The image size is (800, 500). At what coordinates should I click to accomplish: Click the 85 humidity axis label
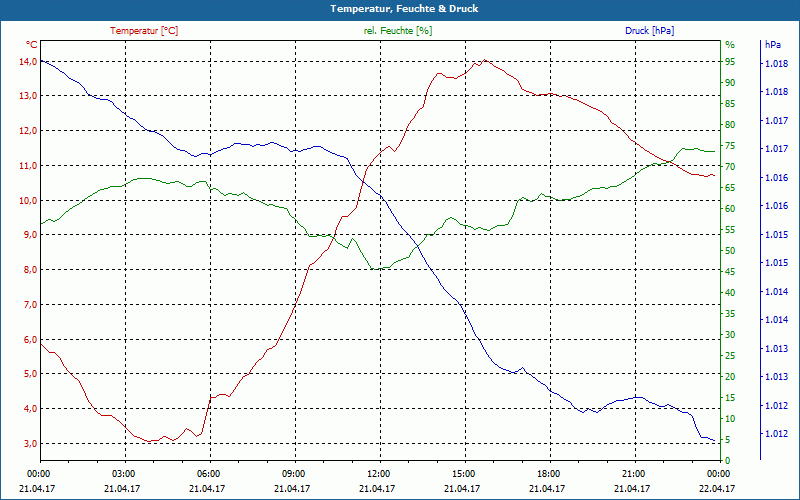pos(730,104)
